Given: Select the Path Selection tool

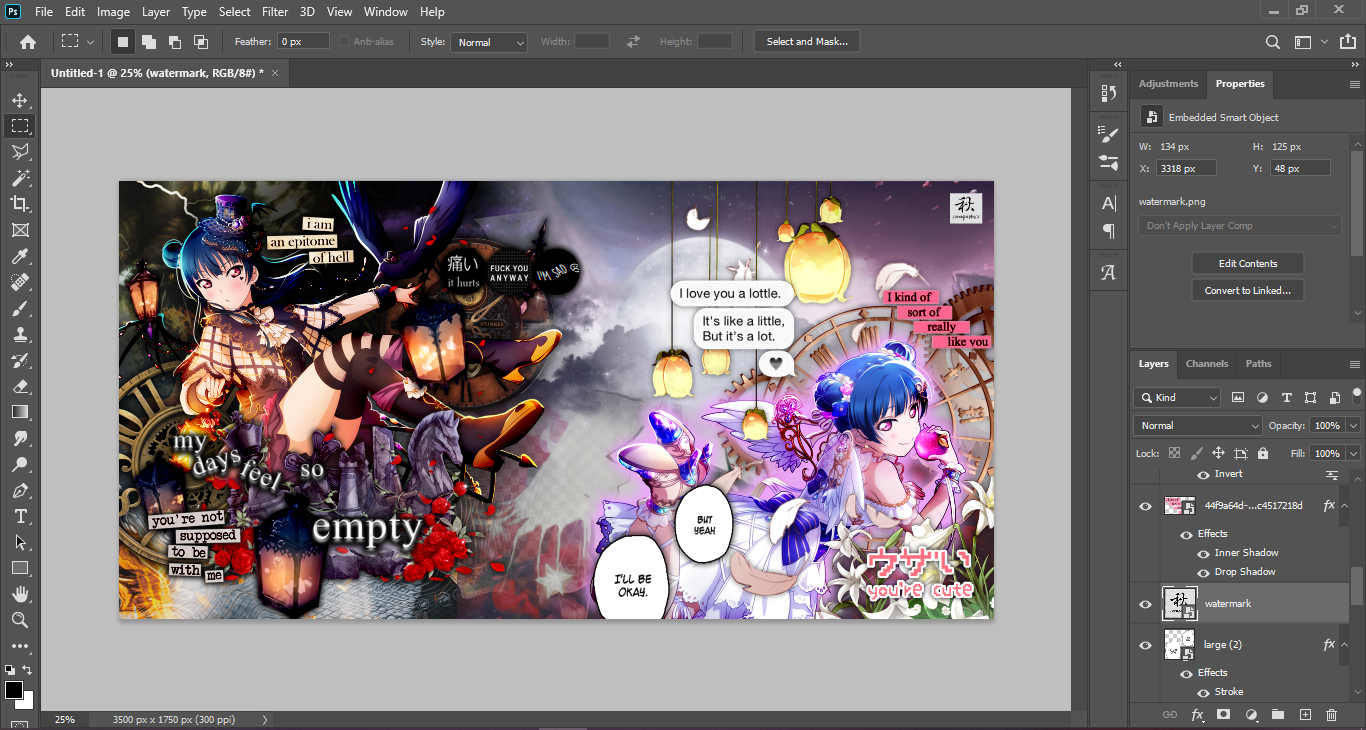Looking at the screenshot, I should [19, 543].
